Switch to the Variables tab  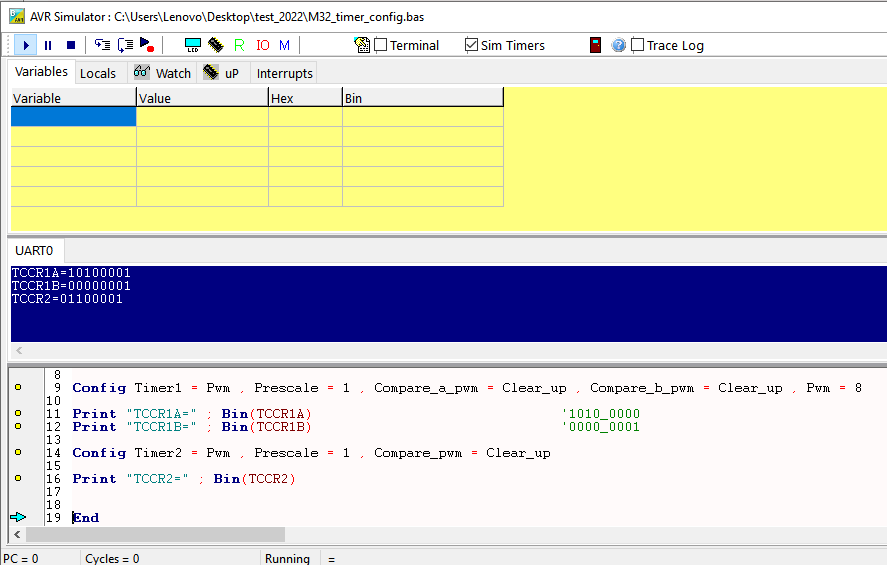(41, 72)
